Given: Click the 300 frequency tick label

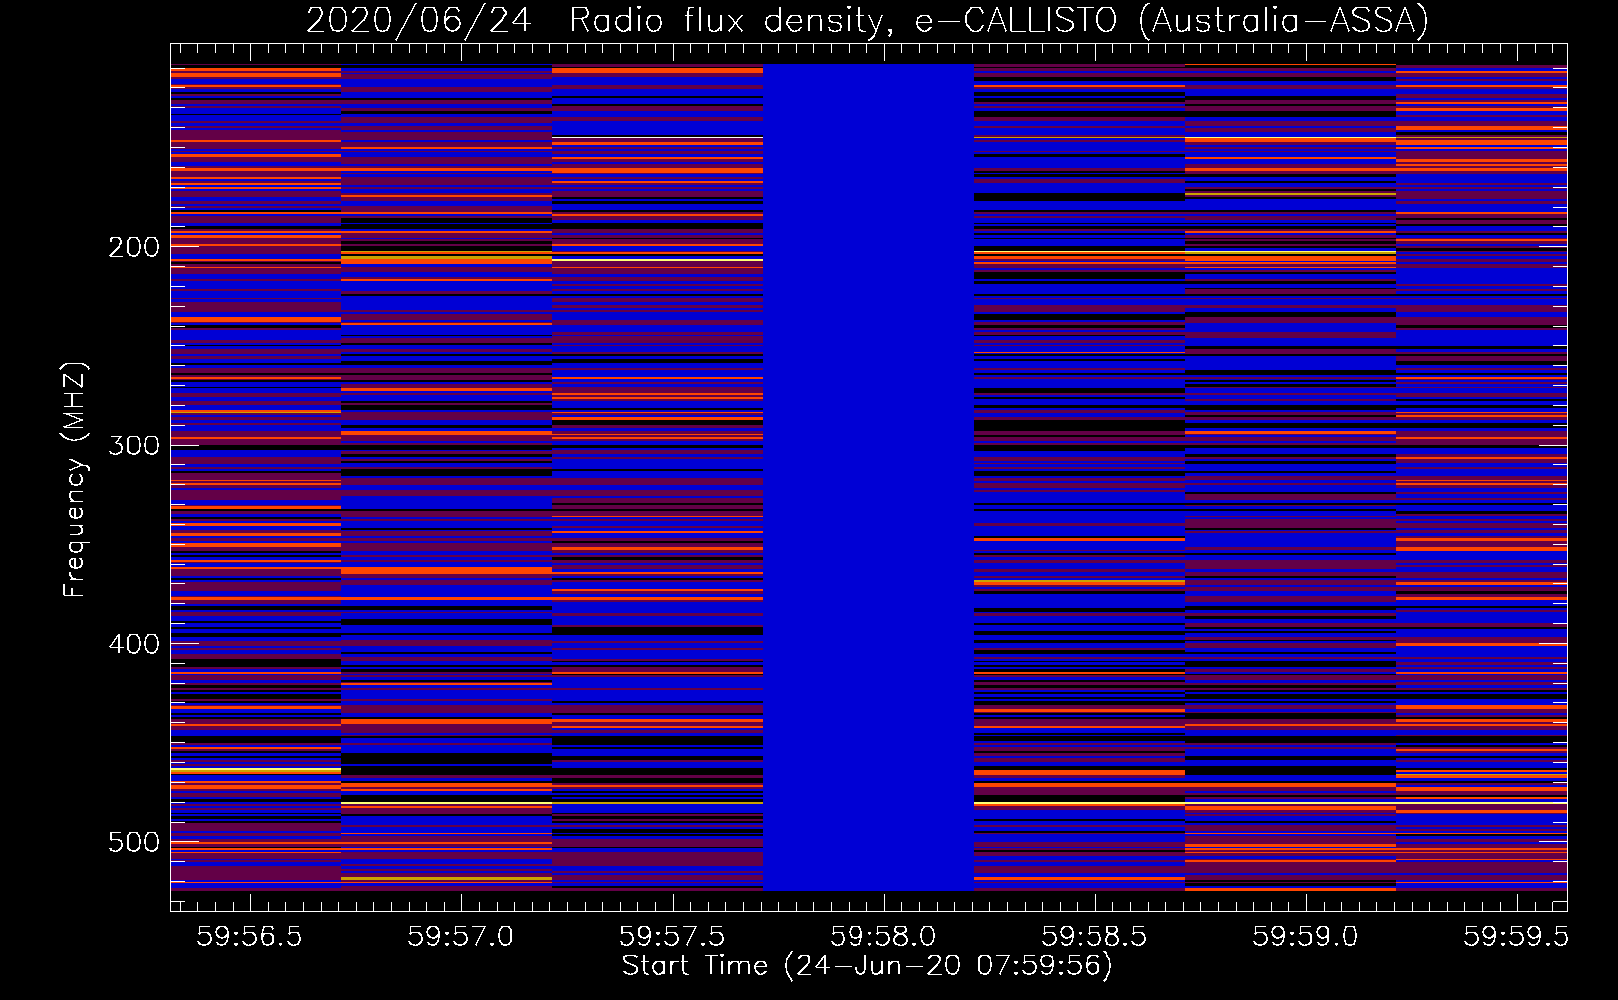Looking at the screenshot, I should pos(134,445).
